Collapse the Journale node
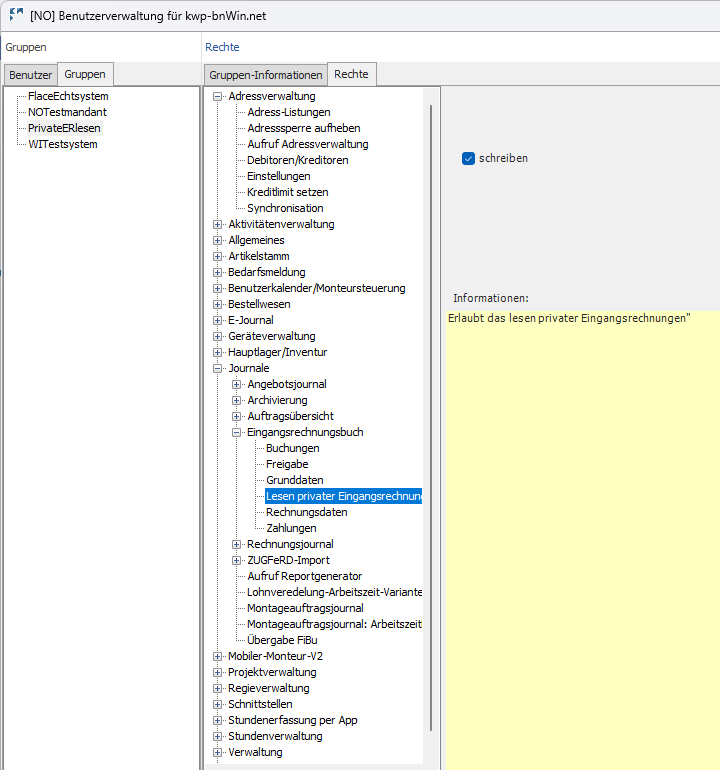The image size is (720, 770). click(x=217, y=369)
